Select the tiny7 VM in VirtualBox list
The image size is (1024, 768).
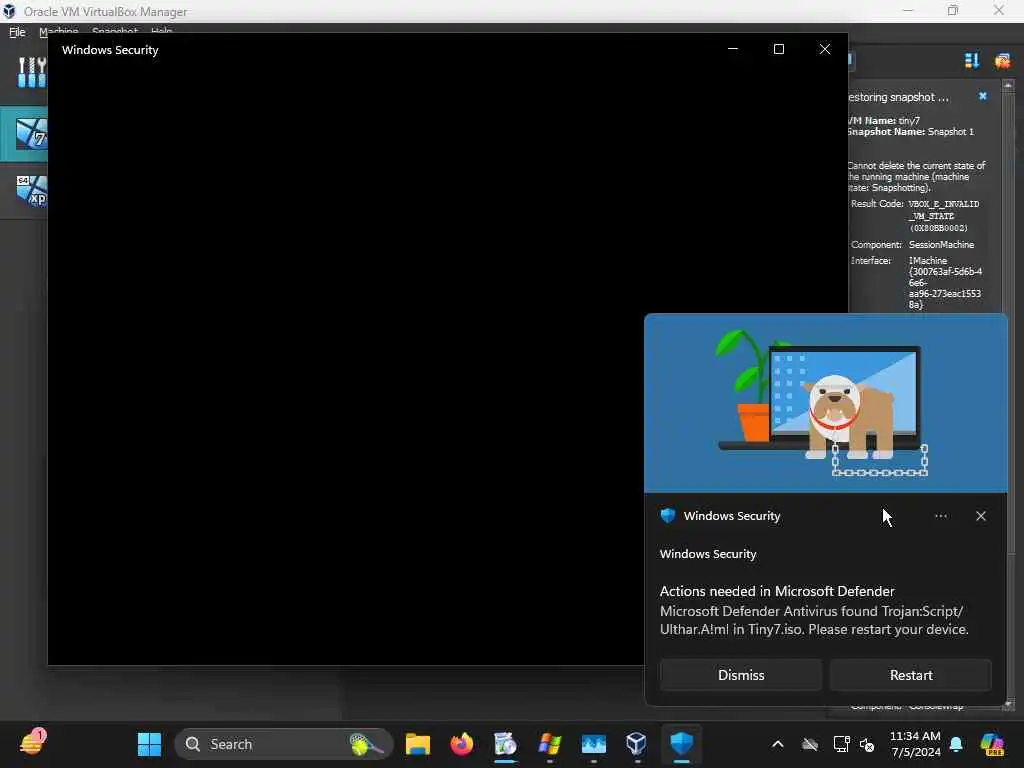click(24, 134)
